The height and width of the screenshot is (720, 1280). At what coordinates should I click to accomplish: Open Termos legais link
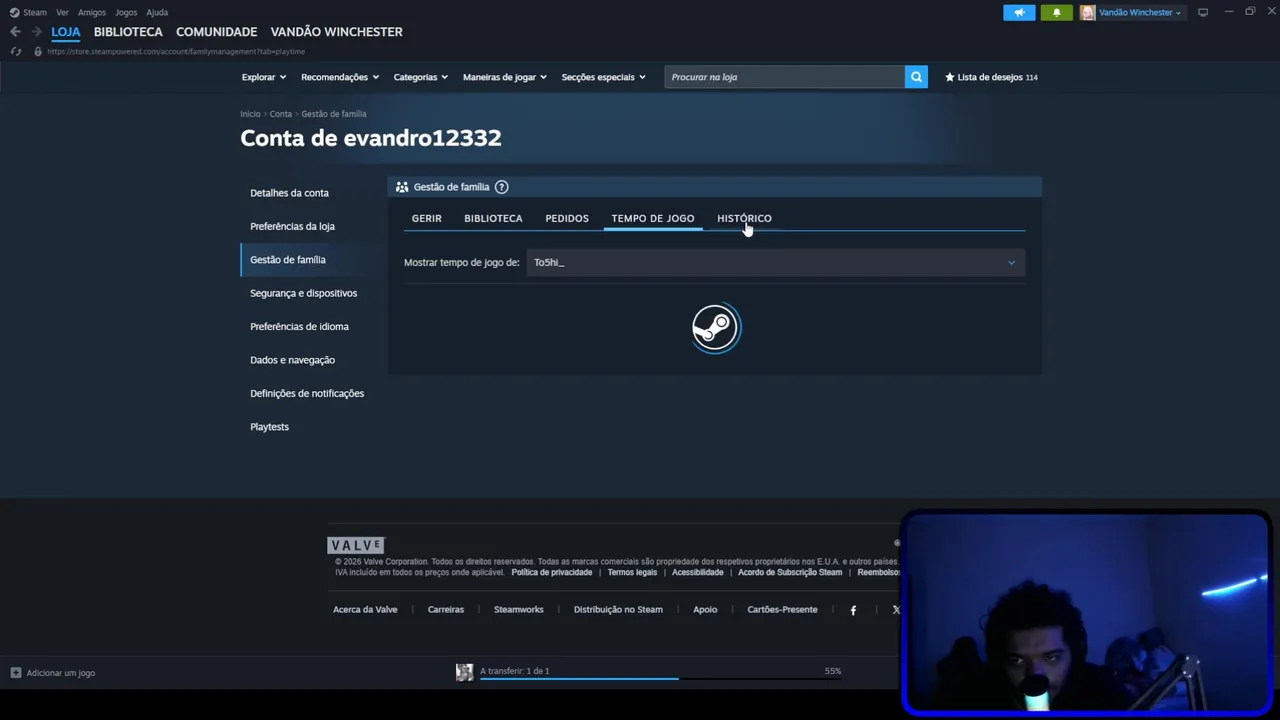click(x=632, y=572)
